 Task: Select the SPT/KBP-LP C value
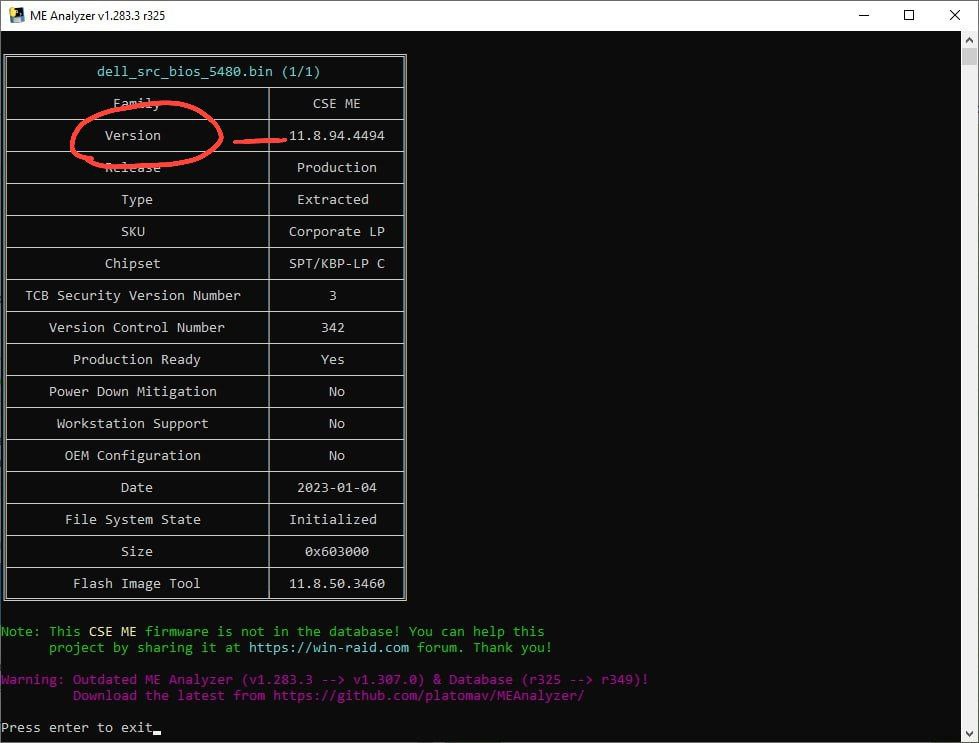pyautogui.click(x=337, y=263)
